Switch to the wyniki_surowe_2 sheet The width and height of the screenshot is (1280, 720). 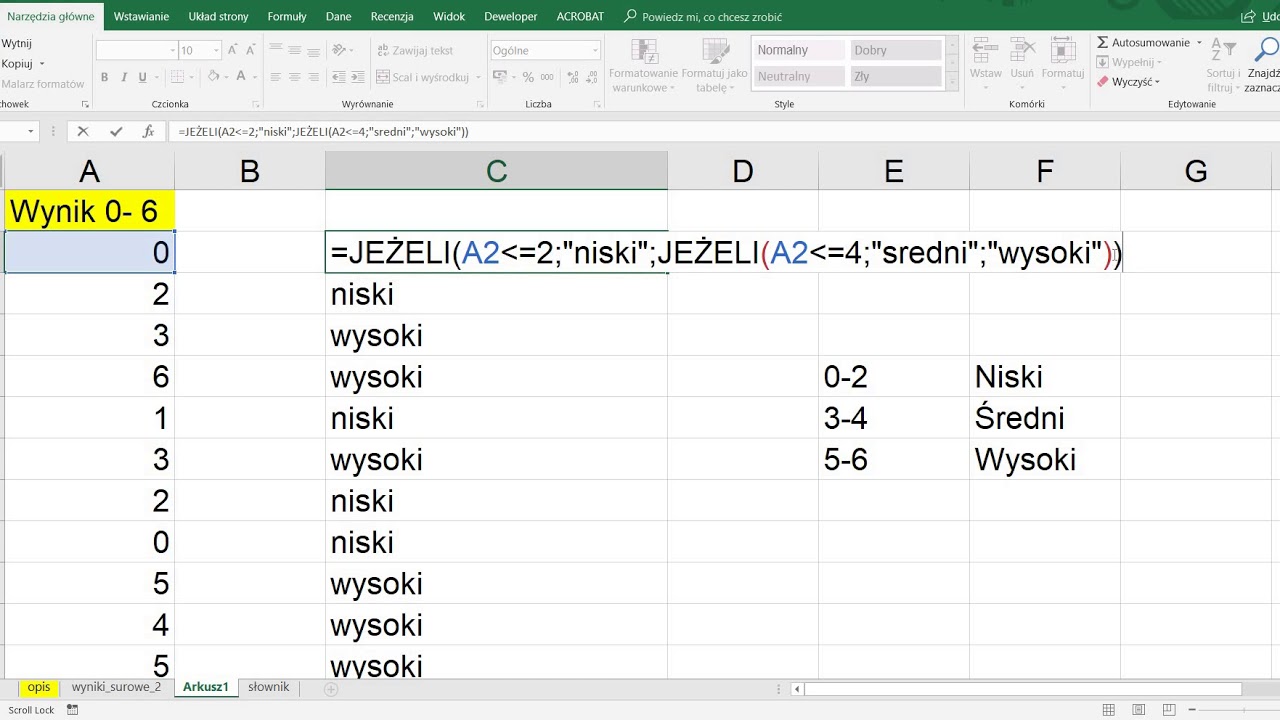click(x=116, y=688)
